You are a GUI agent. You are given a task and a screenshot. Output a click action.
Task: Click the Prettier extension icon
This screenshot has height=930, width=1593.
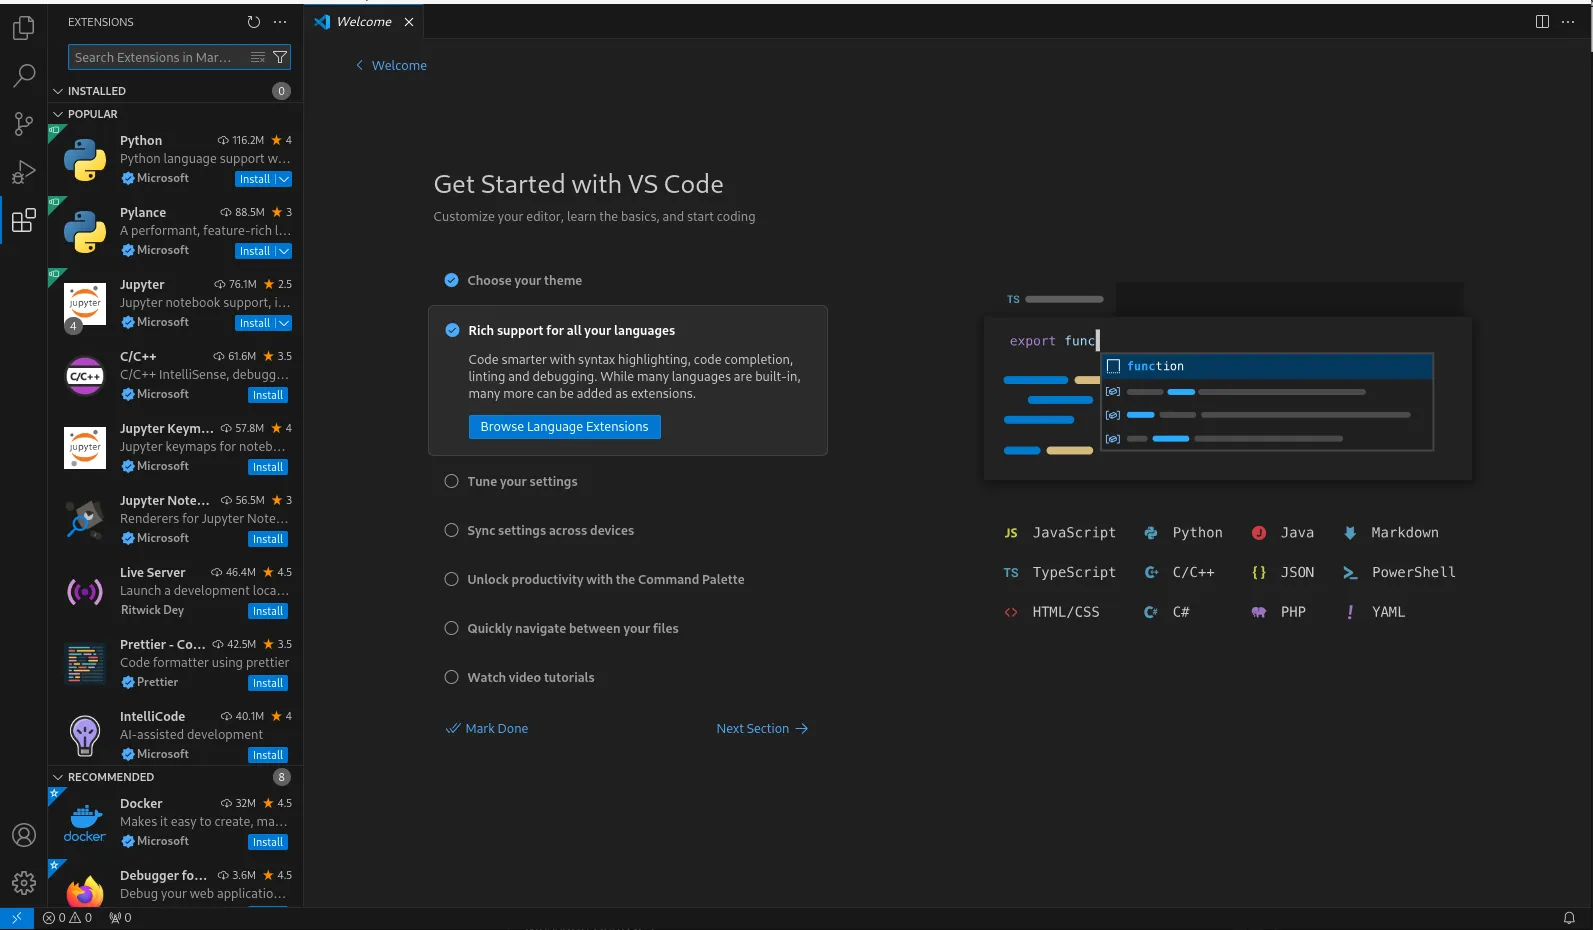(x=85, y=664)
